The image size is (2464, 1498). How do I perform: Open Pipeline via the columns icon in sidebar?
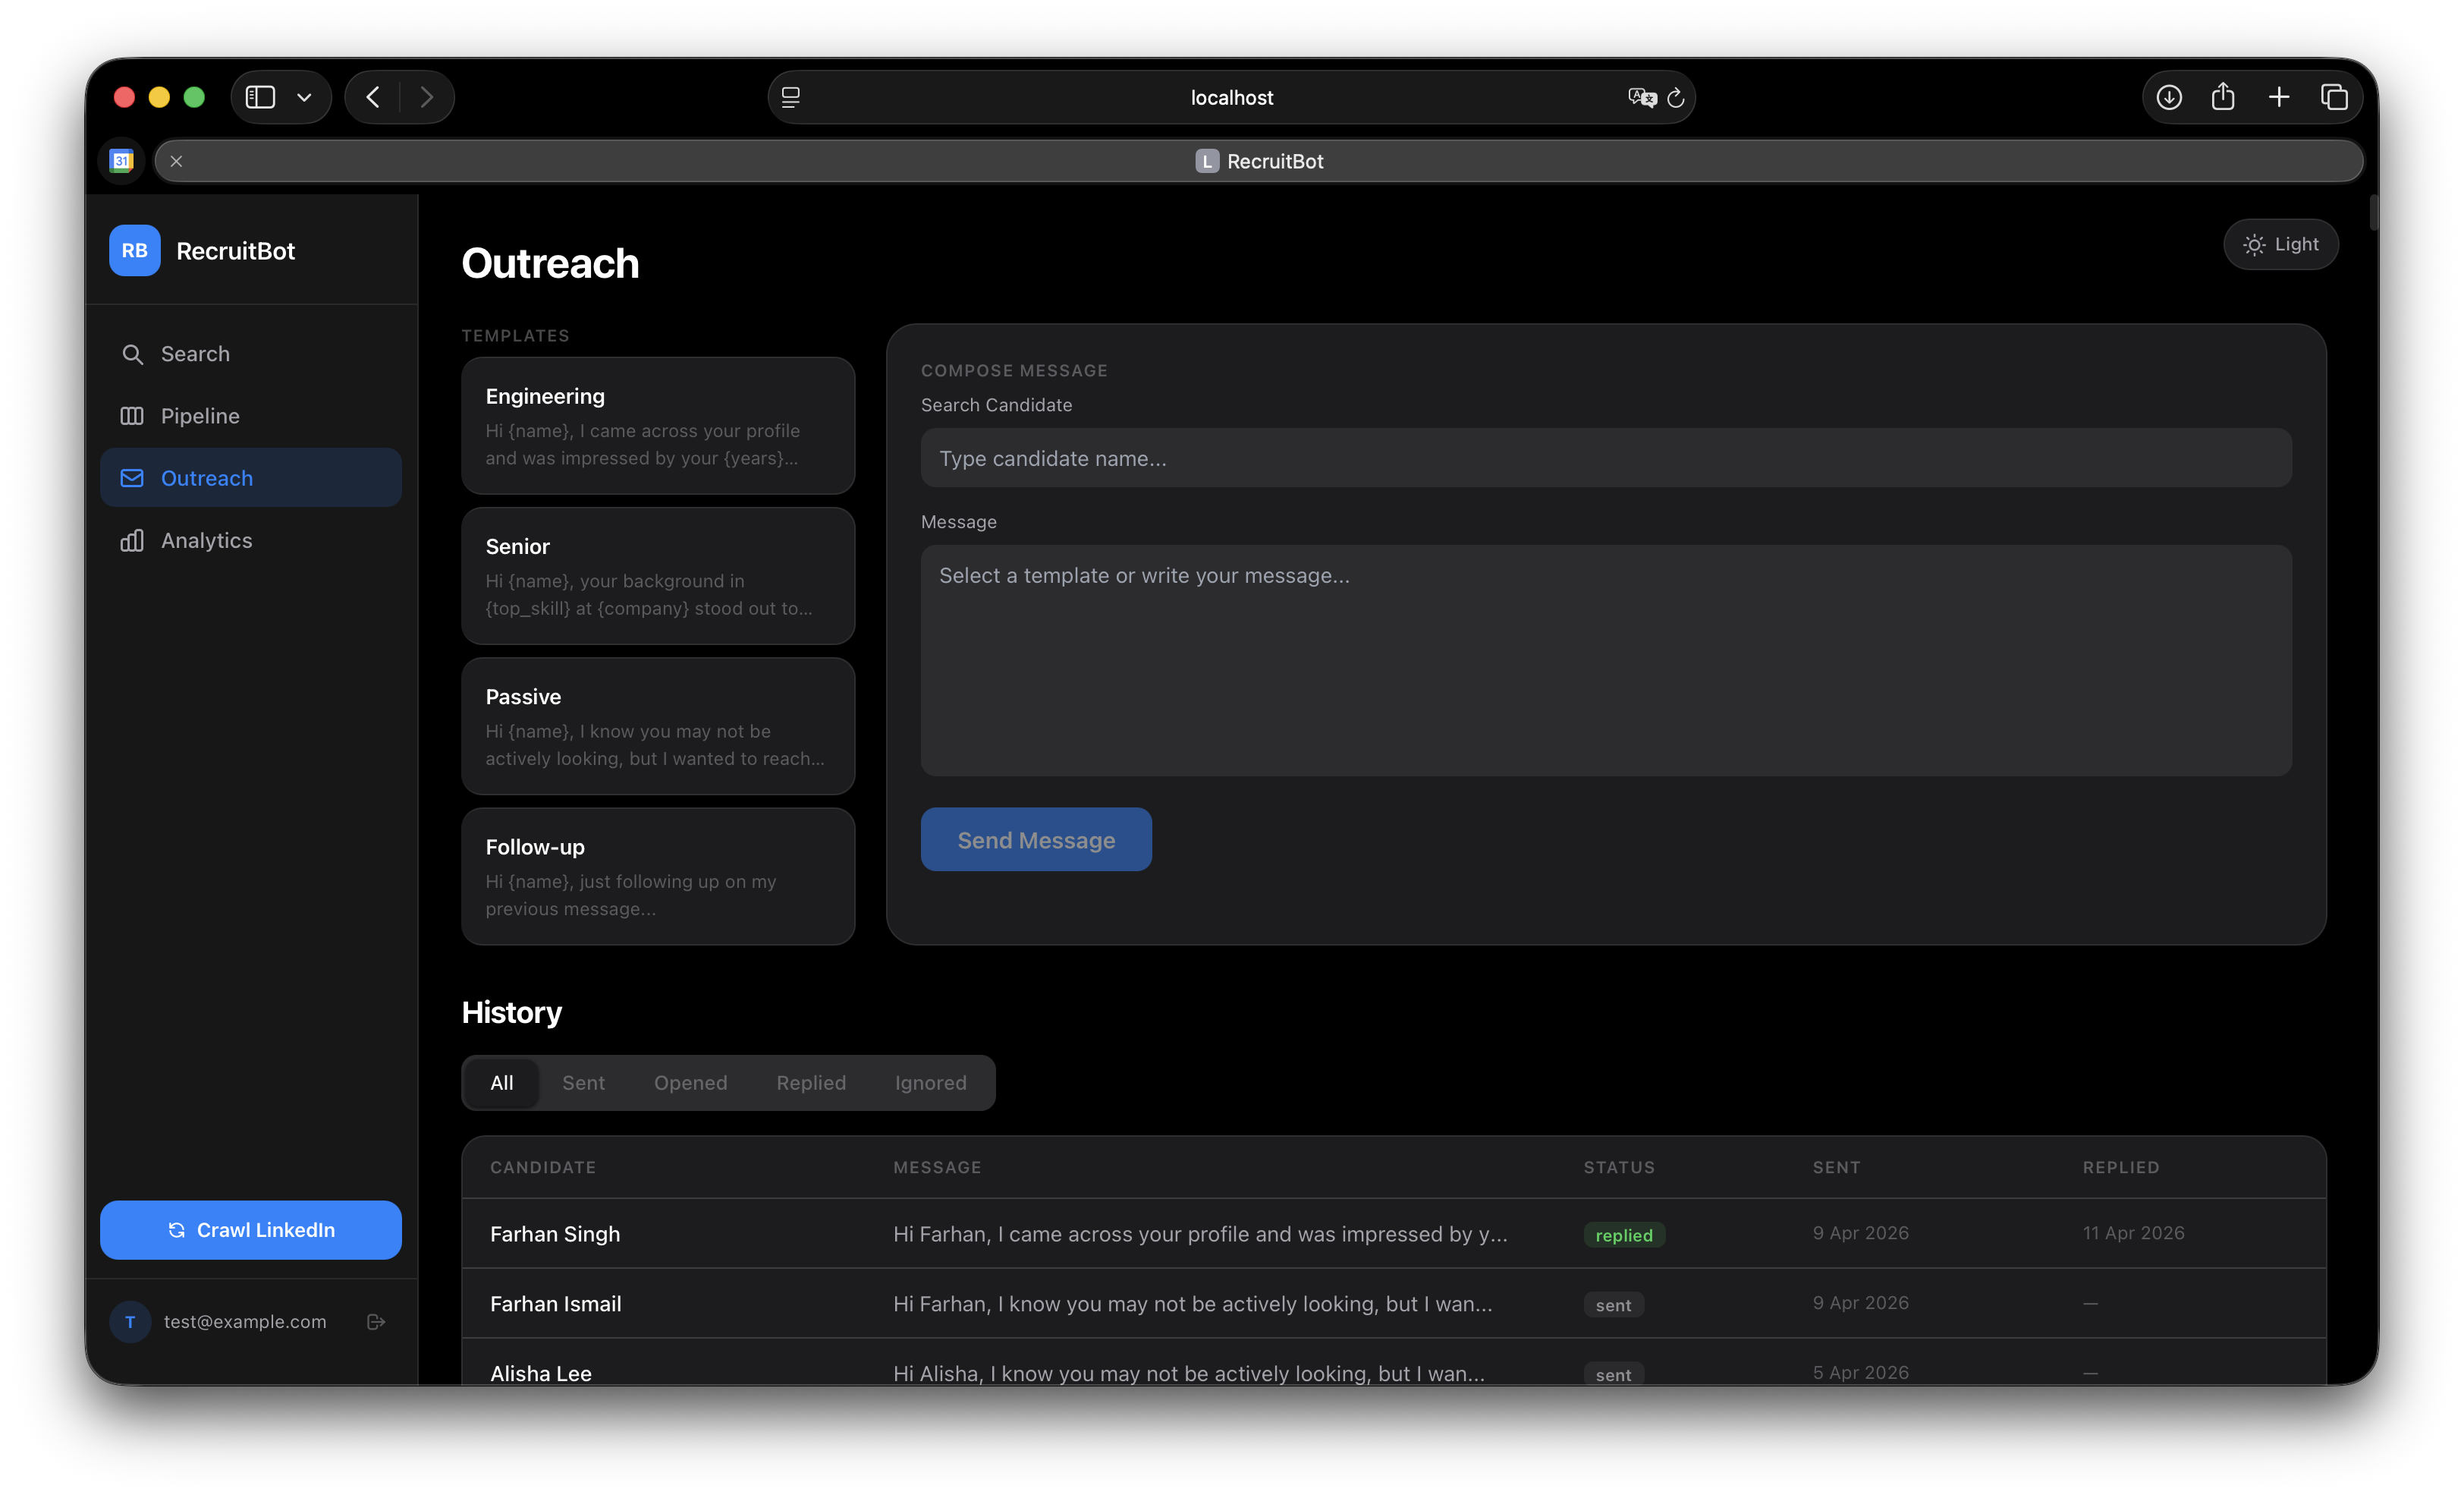(x=132, y=416)
